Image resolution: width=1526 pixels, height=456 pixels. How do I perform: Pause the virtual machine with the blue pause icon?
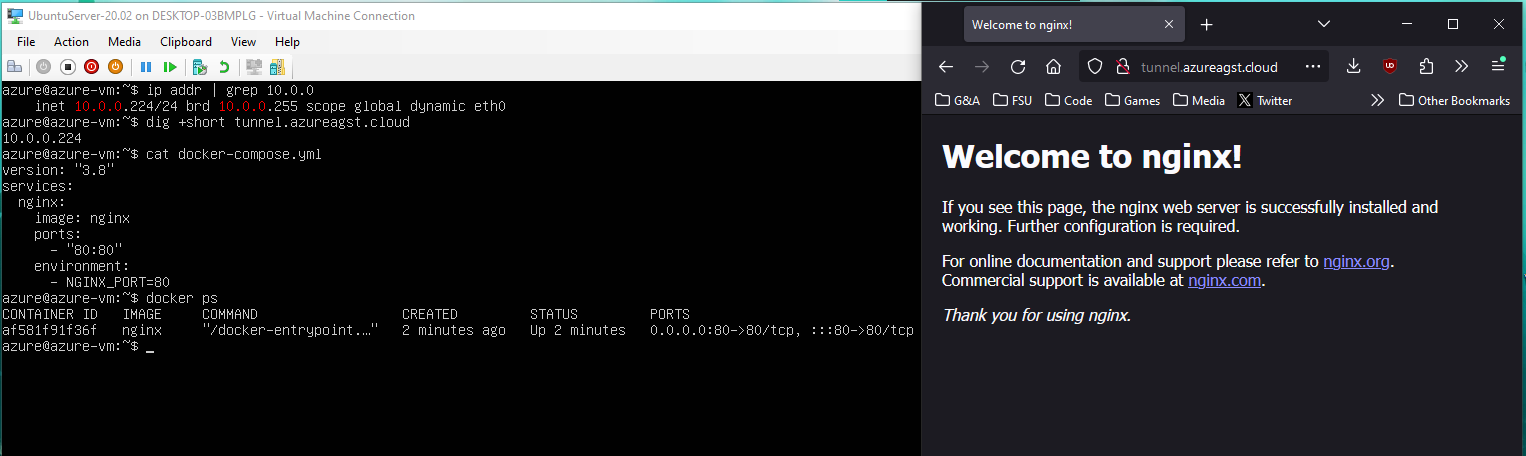[146, 67]
